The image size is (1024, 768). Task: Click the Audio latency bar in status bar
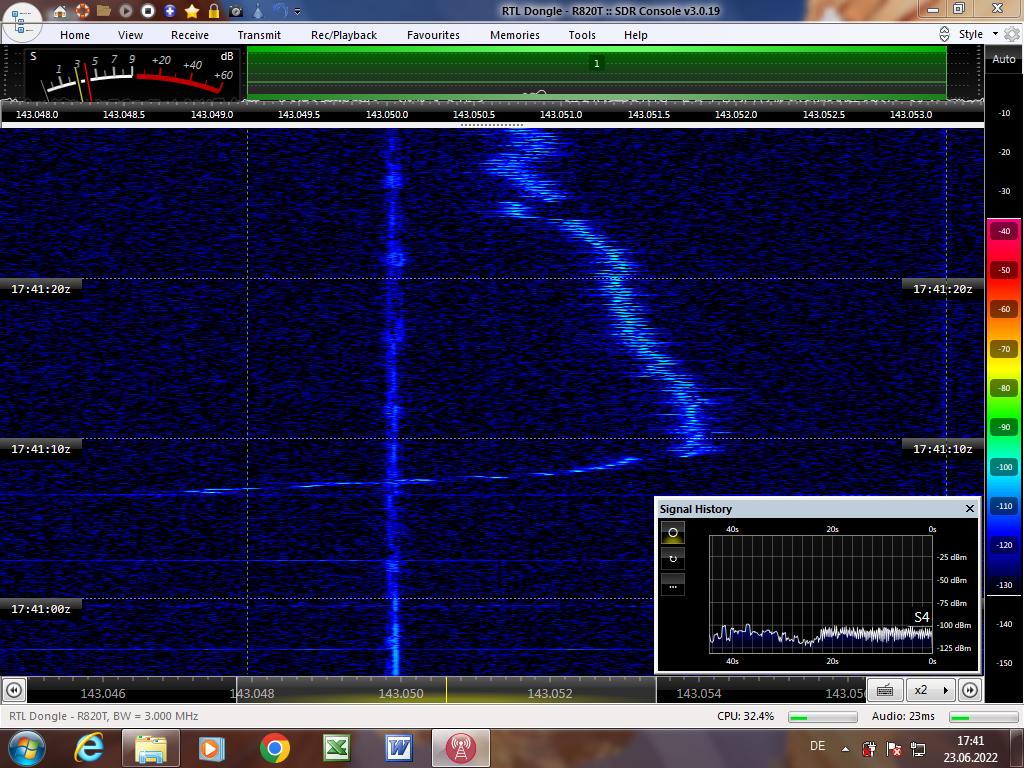point(984,717)
